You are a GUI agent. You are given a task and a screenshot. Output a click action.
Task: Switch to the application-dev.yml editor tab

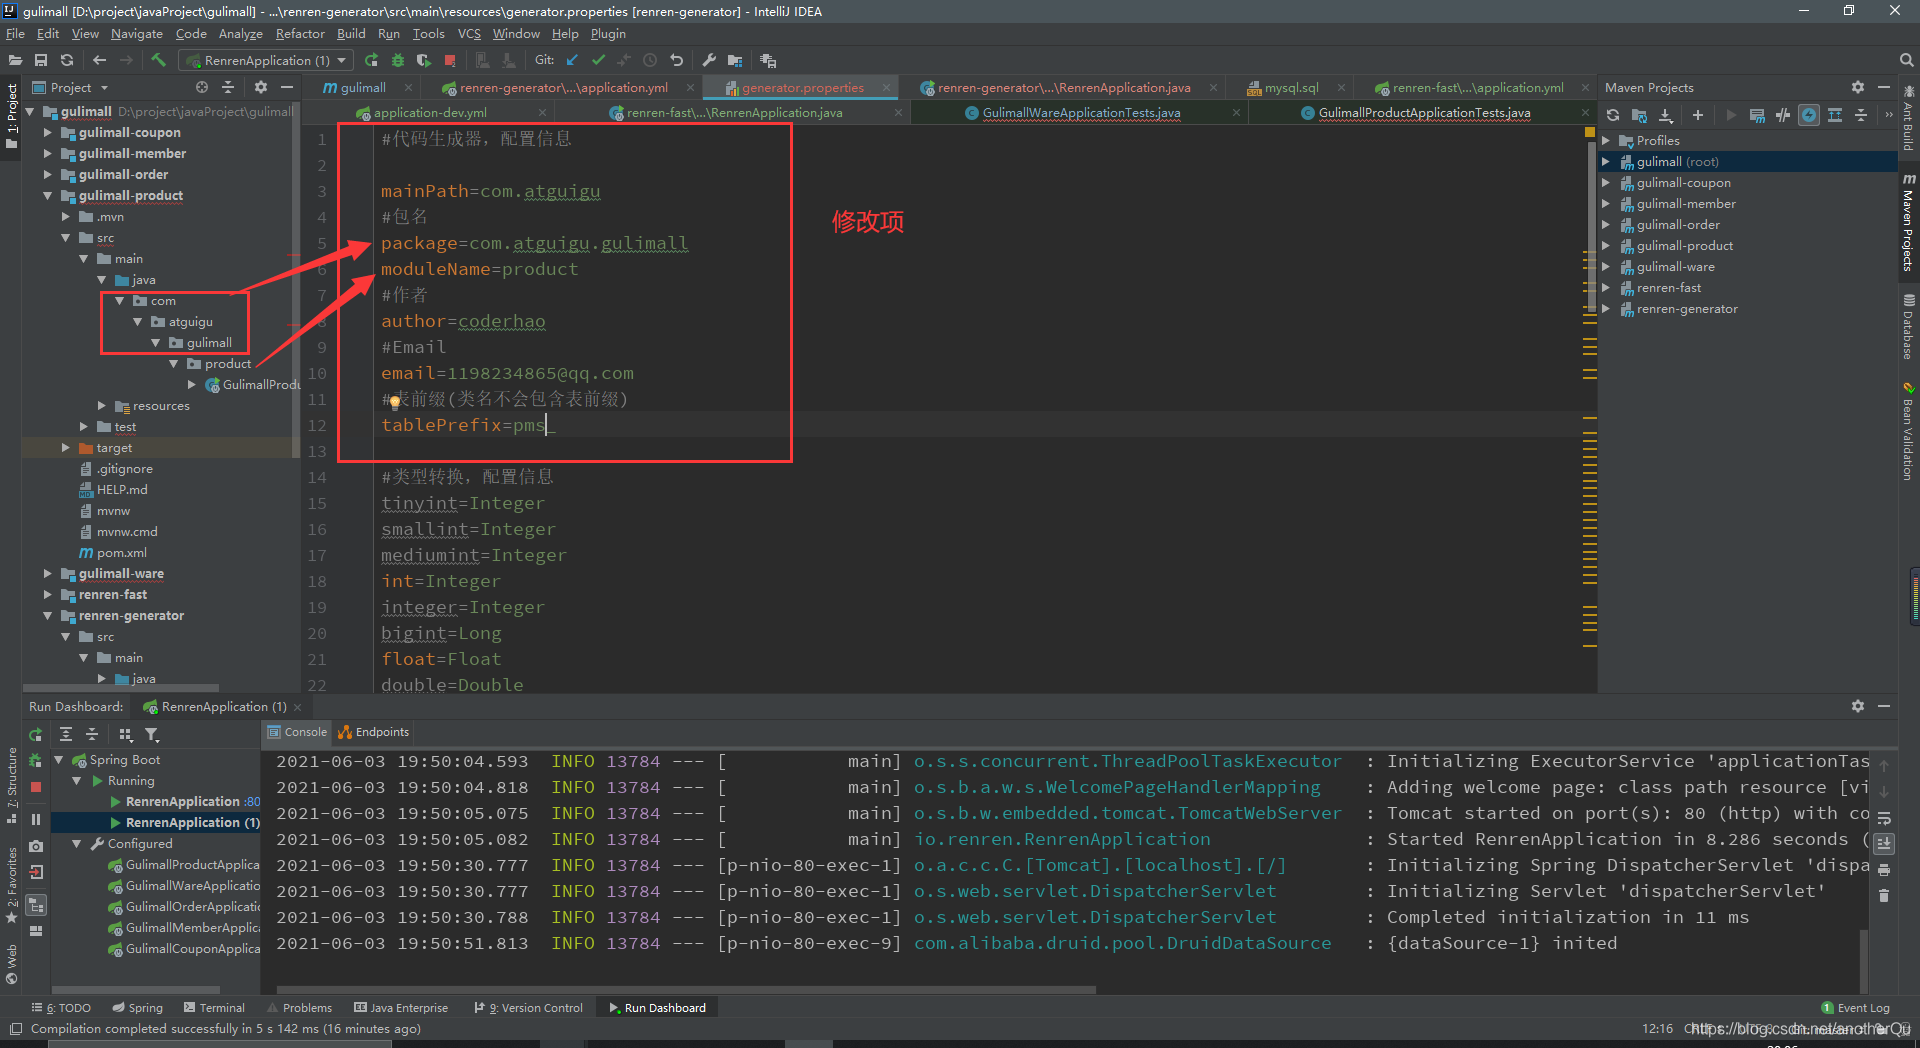point(430,113)
